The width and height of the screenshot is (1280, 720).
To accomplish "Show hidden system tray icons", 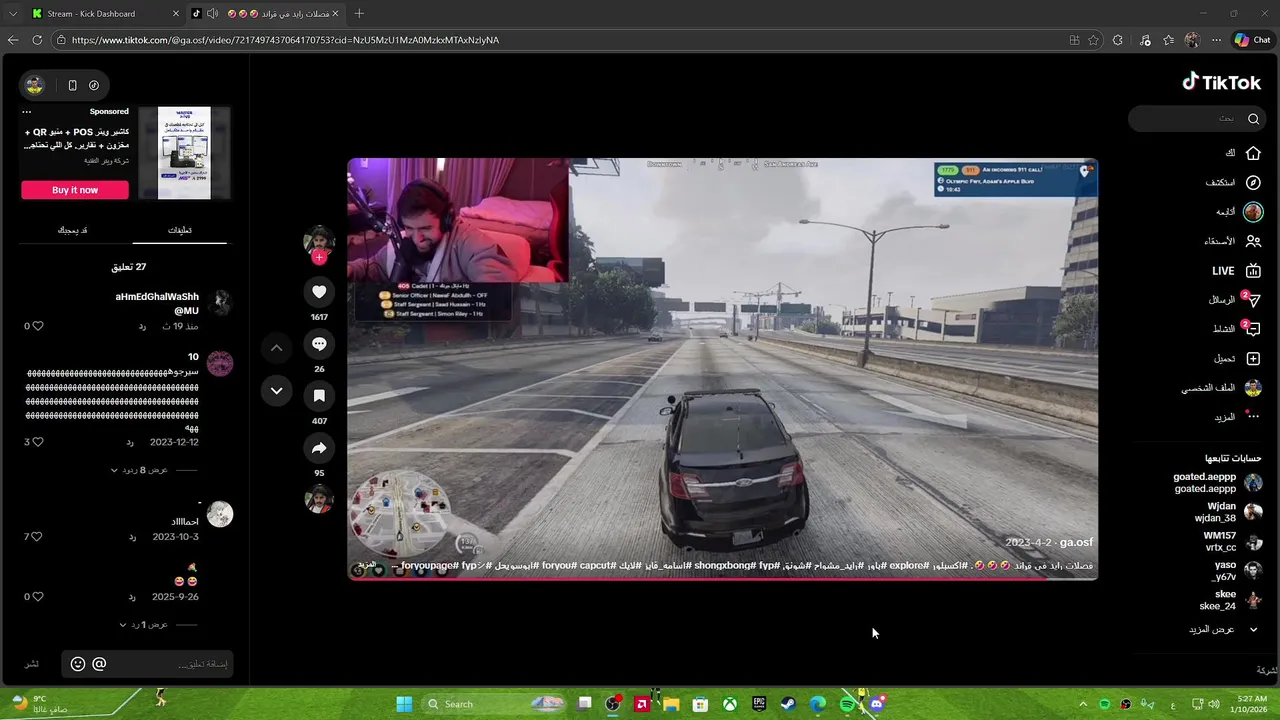I will pos(1083,704).
